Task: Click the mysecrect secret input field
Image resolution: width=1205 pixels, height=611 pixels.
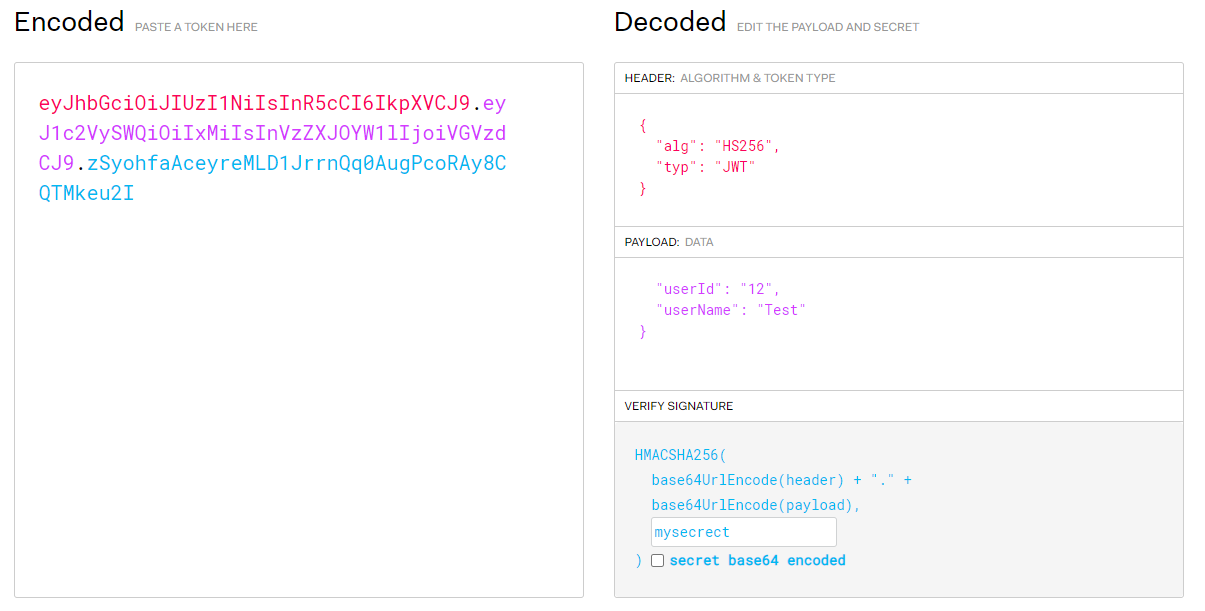Action: (744, 532)
